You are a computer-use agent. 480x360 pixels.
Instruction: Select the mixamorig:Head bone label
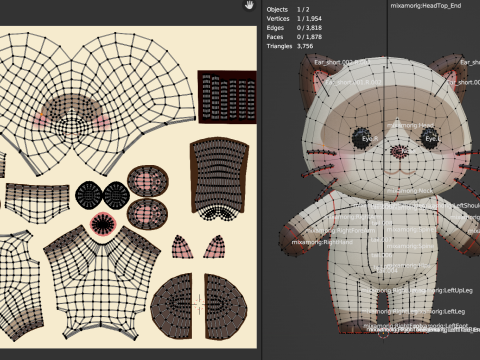coord(410,126)
